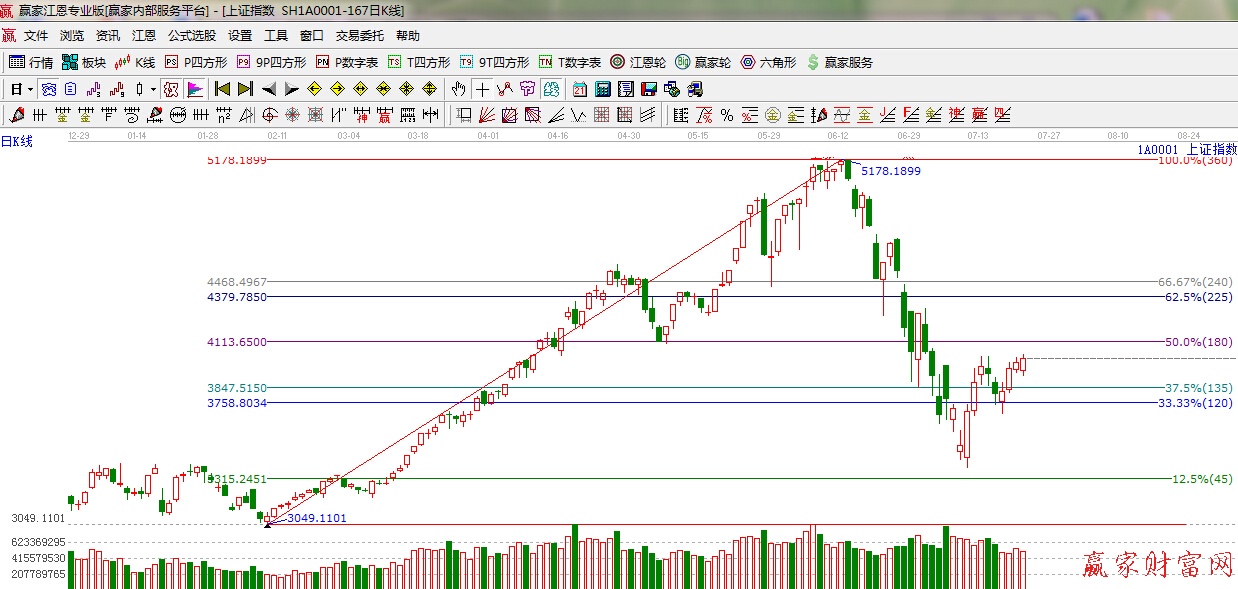Click the 5178.1899 peak price label
The height and width of the screenshot is (589, 1238).
pyautogui.click(x=890, y=171)
